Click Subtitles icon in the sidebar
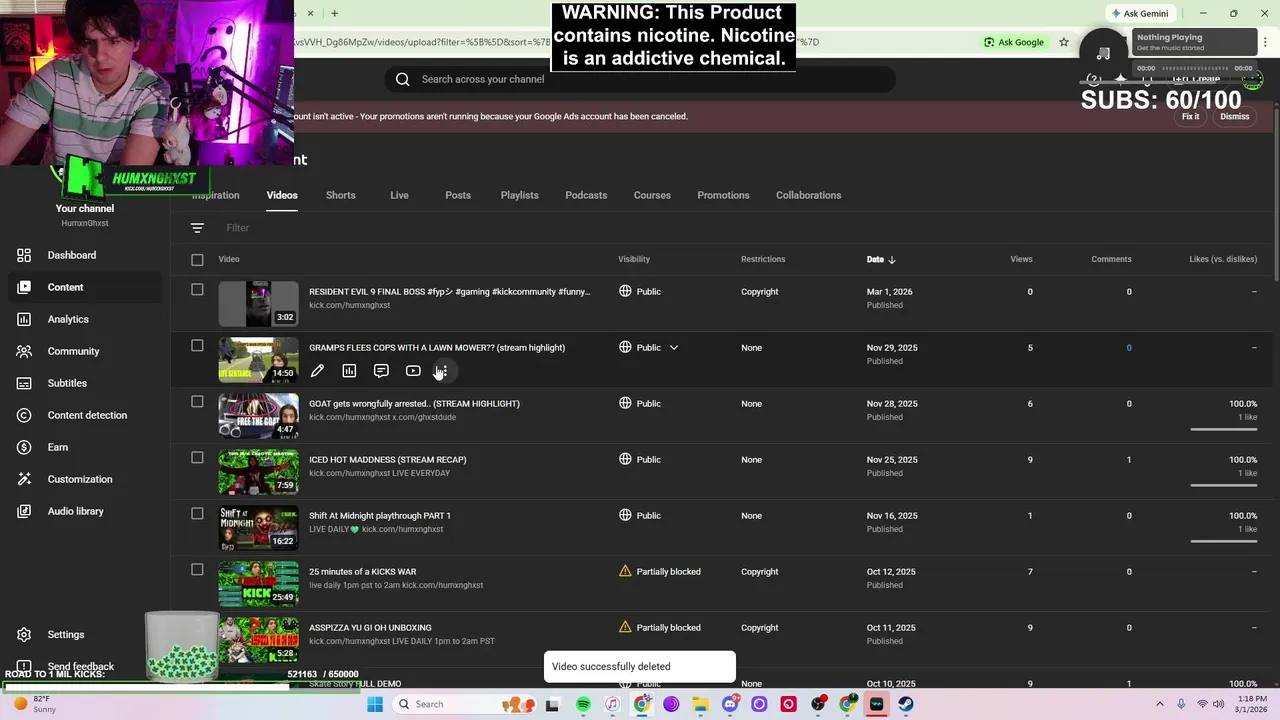 24,383
